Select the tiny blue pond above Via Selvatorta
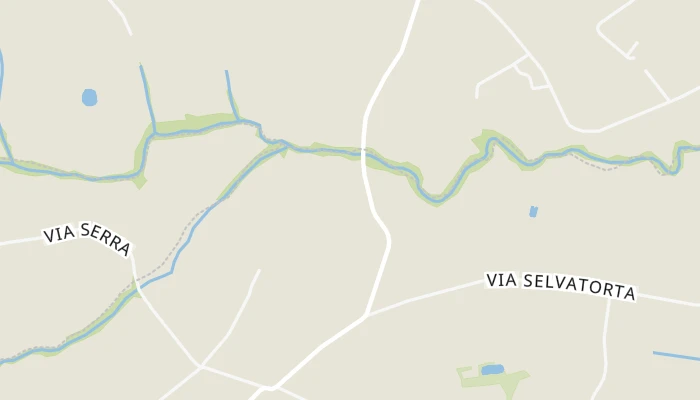700x400 pixels. click(533, 212)
